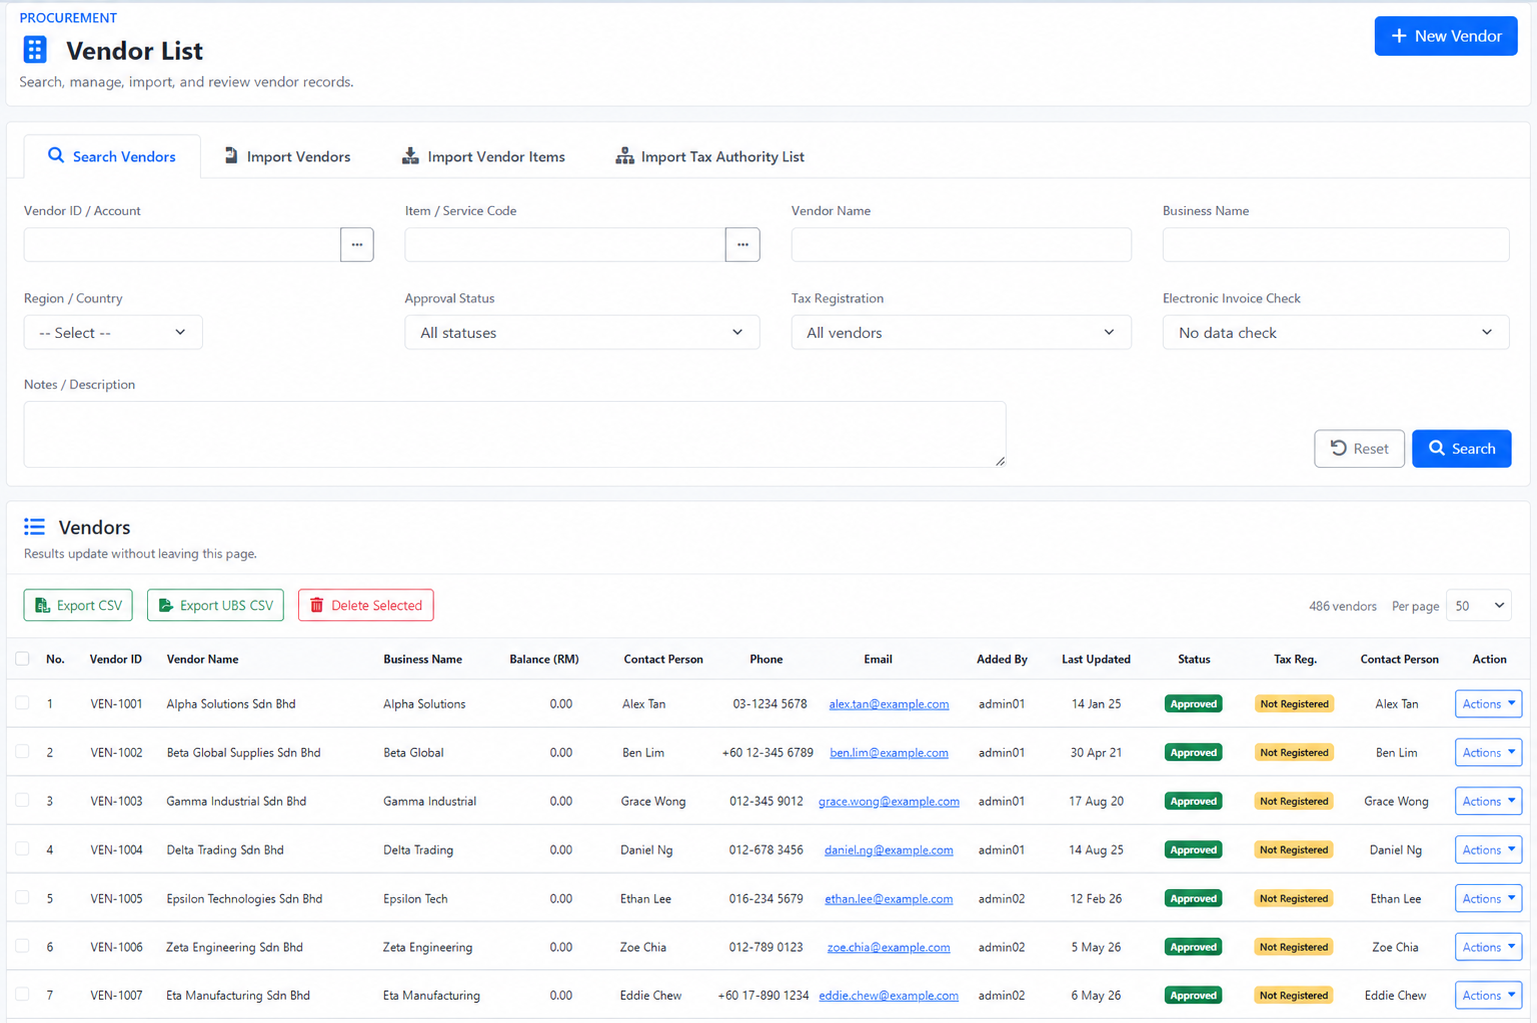Click the Balance (RM) column header
This screenshot has height=1023, width=1537.
coord(544,659)
